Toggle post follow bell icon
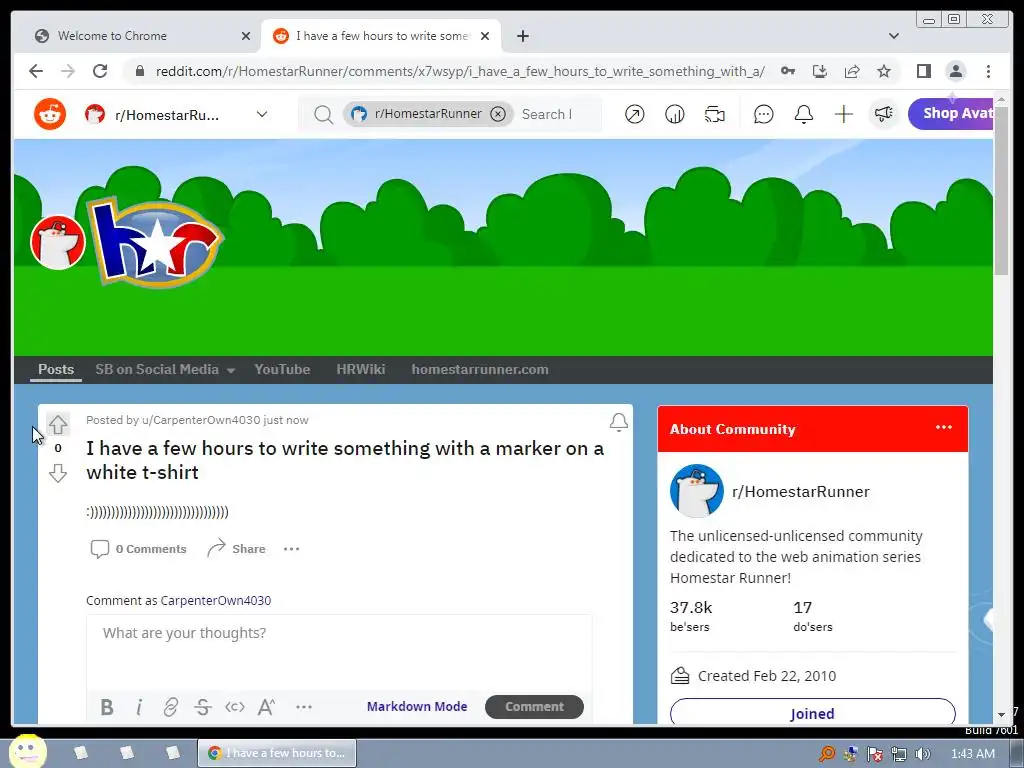The image size is (1024, 768). click(x=618, y=423)
